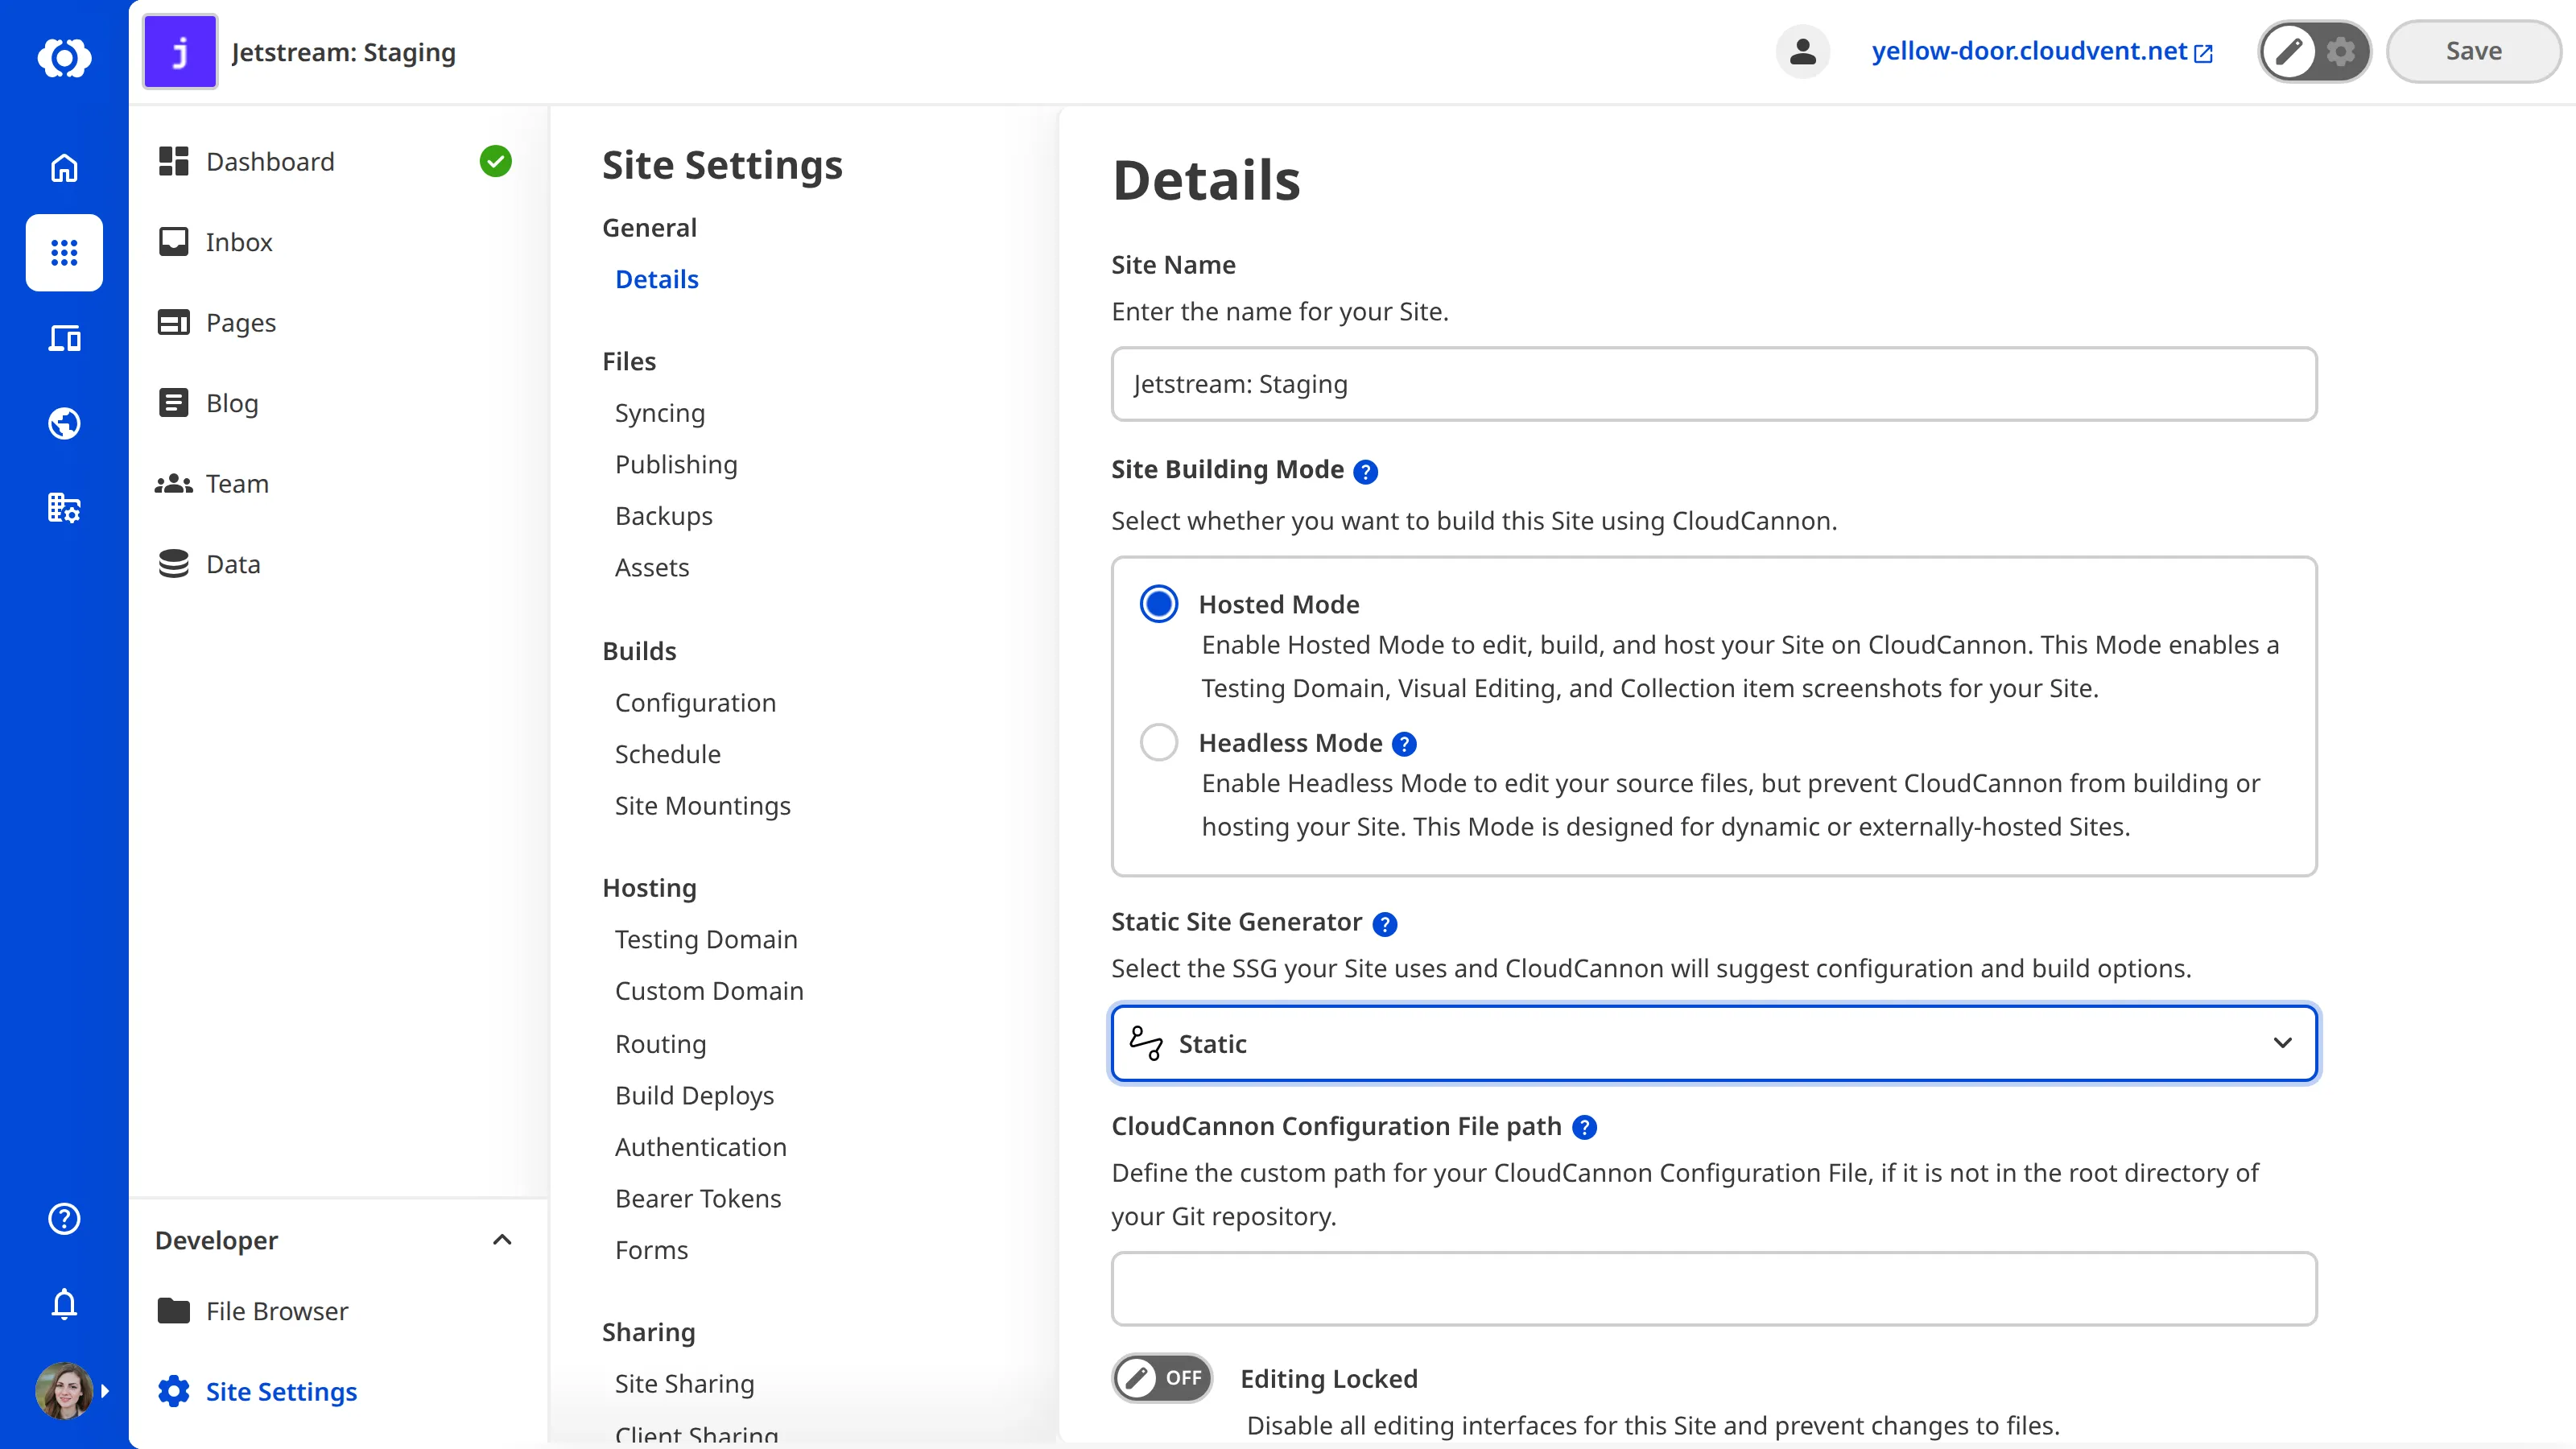The image size is (2576, 1449).
Task: Go to Assets settings
Action: (652, 567)
